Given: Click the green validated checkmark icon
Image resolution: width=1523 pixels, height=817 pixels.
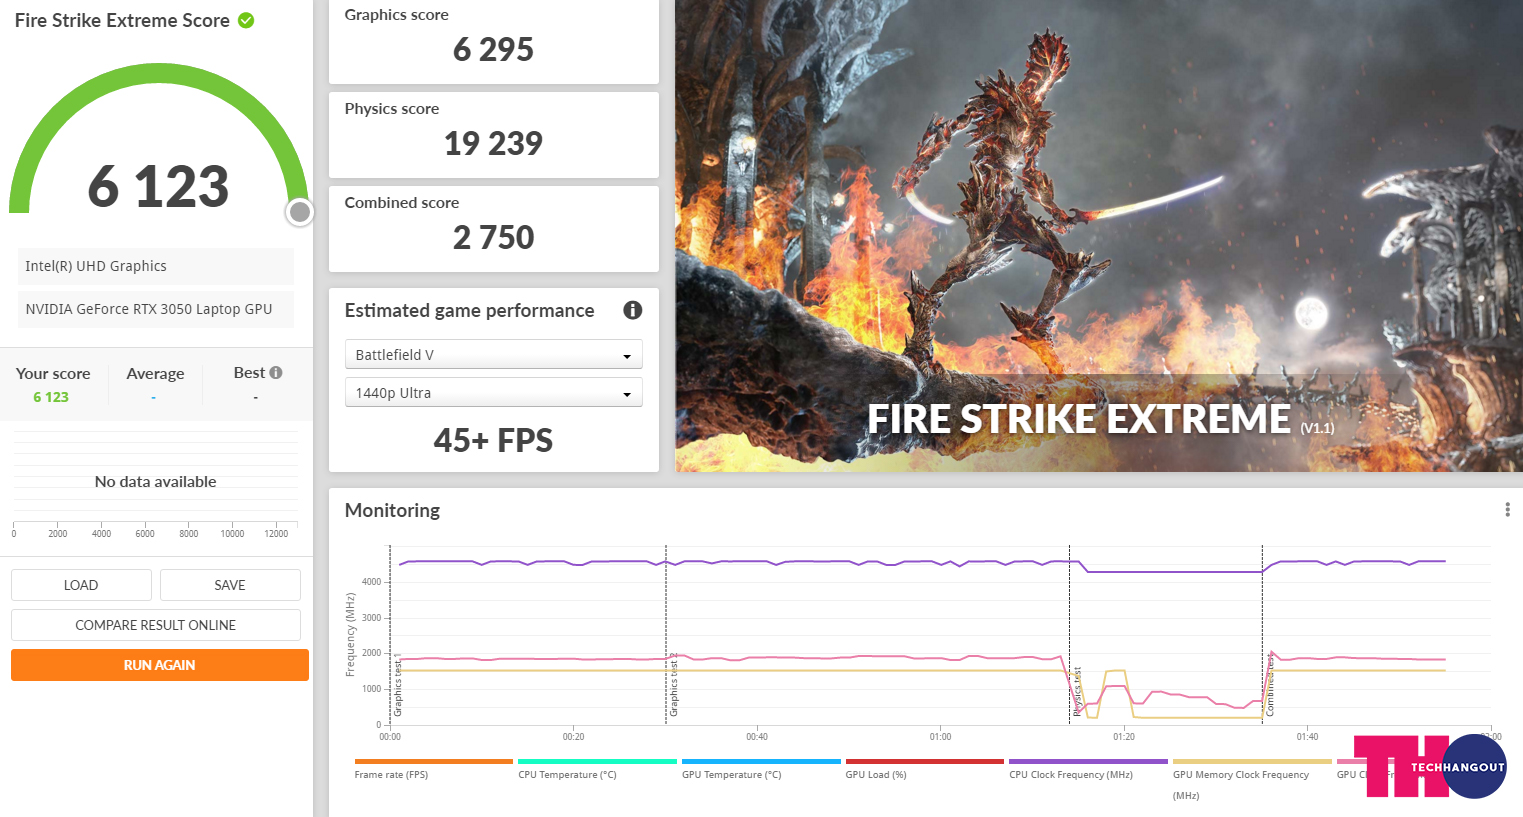Looking at the screenshot, I should click(x=246, y=20).
